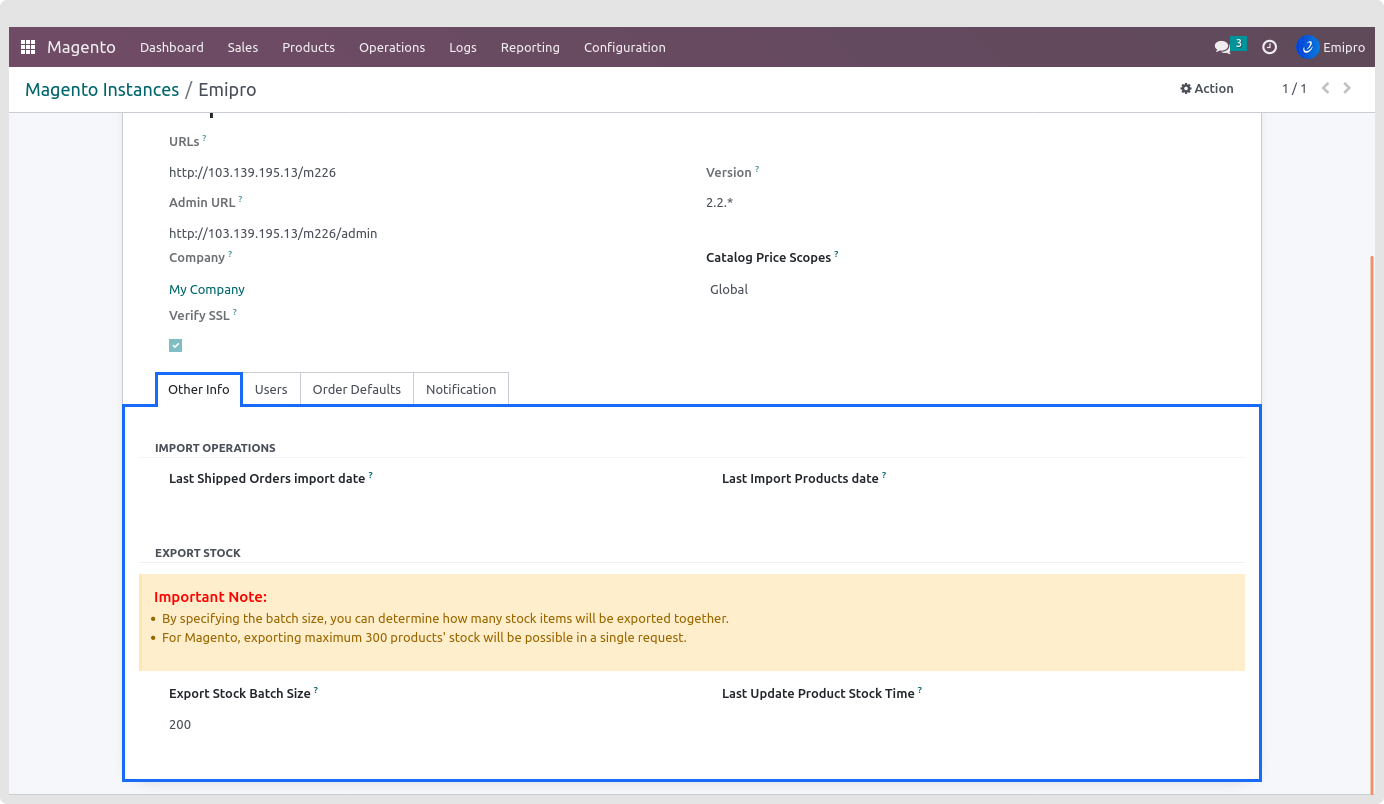
Task: Open the conversations message icon
Action: coord(1222,47)
